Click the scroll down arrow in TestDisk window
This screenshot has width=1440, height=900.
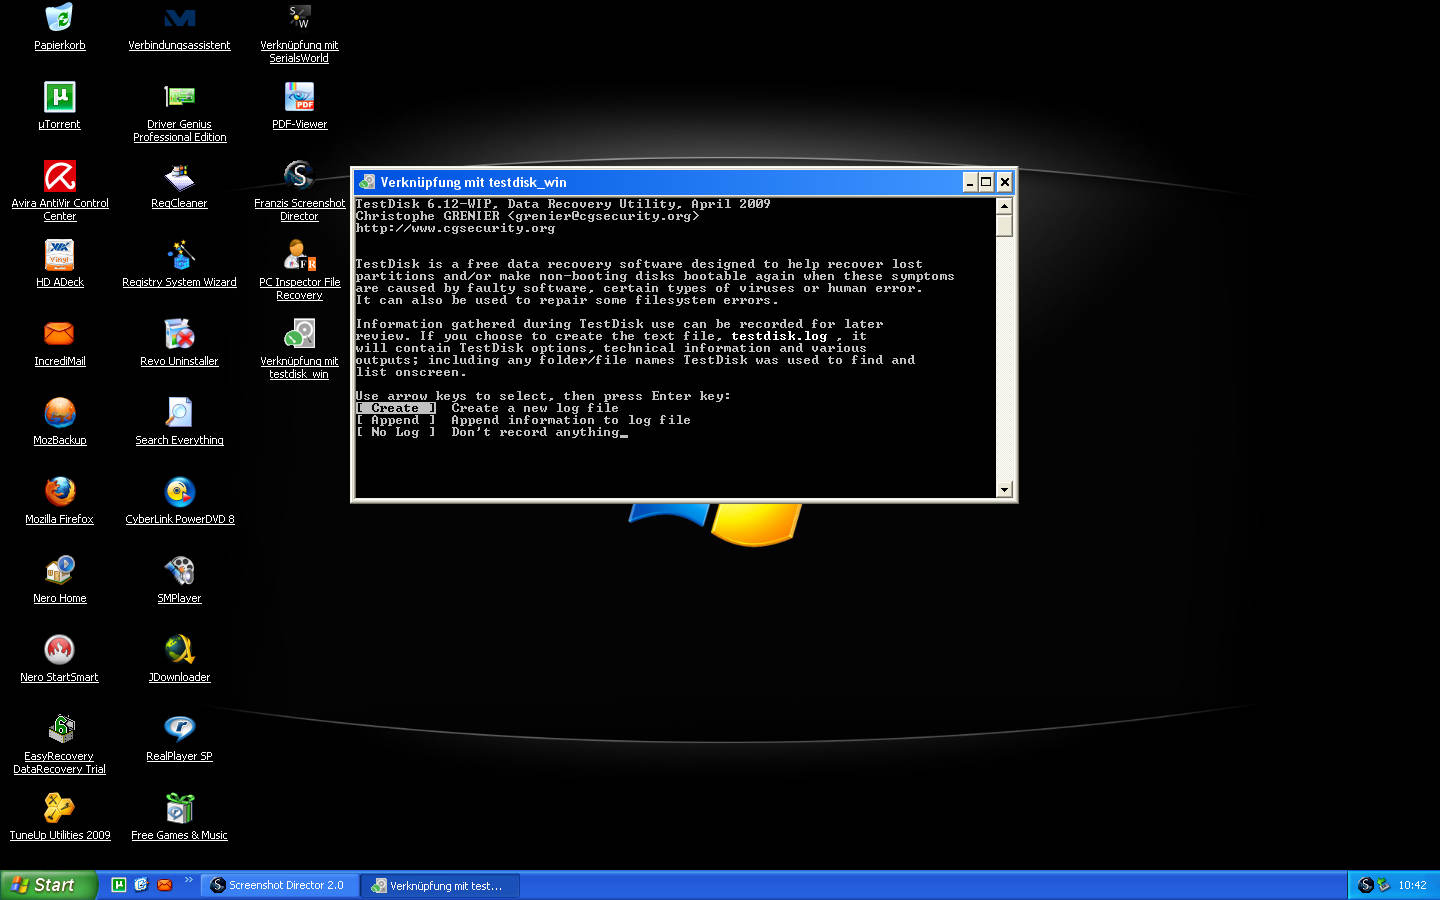click(x=1004, y=489)
